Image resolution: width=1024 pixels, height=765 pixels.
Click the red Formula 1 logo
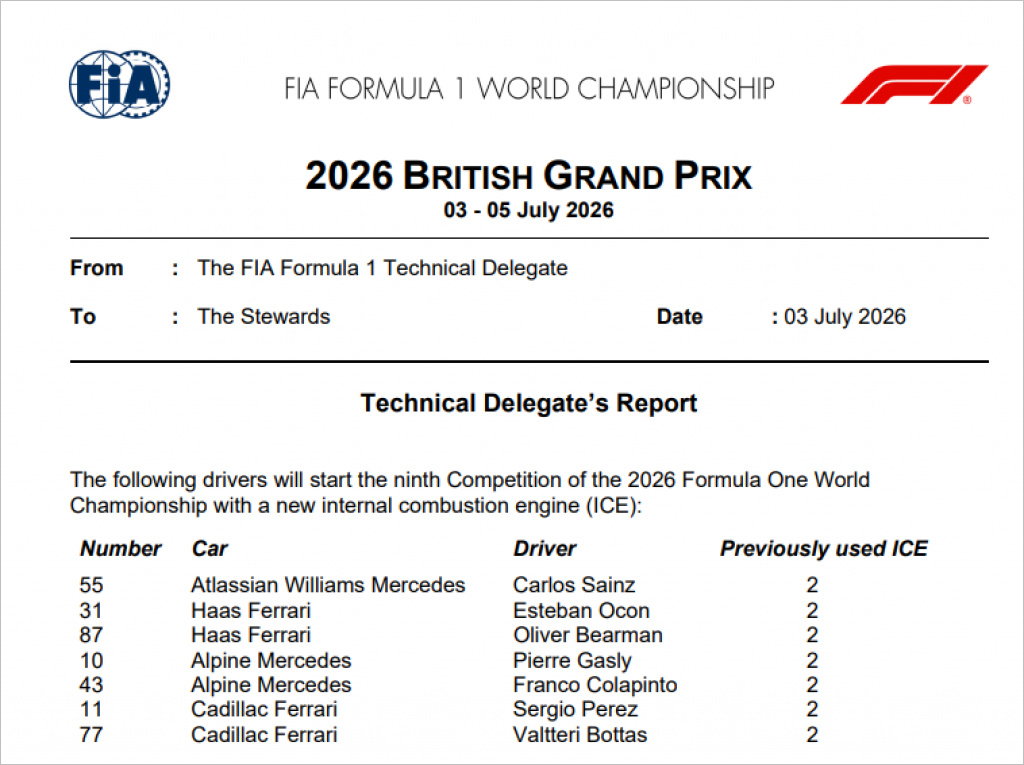[914, 84]
